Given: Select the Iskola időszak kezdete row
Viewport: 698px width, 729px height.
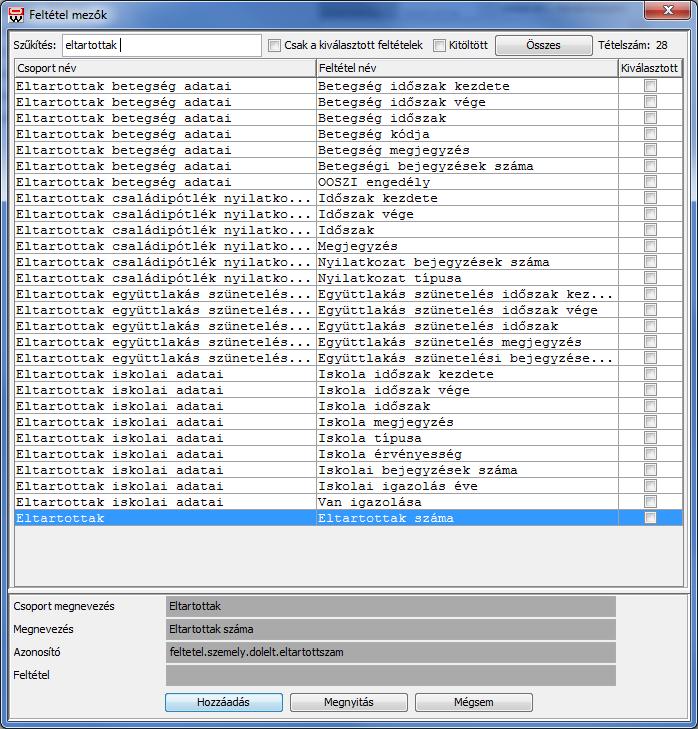Looking at the screenshot, I should tap(349, 374).
